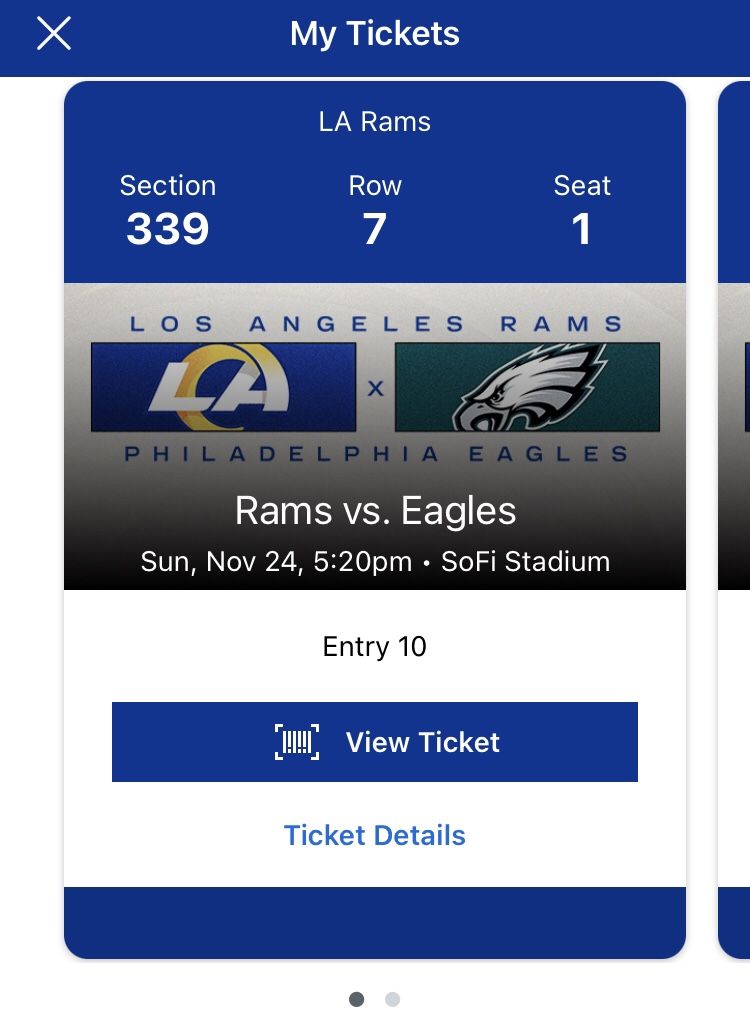Select the second page indicator dot

pos(393,997)
